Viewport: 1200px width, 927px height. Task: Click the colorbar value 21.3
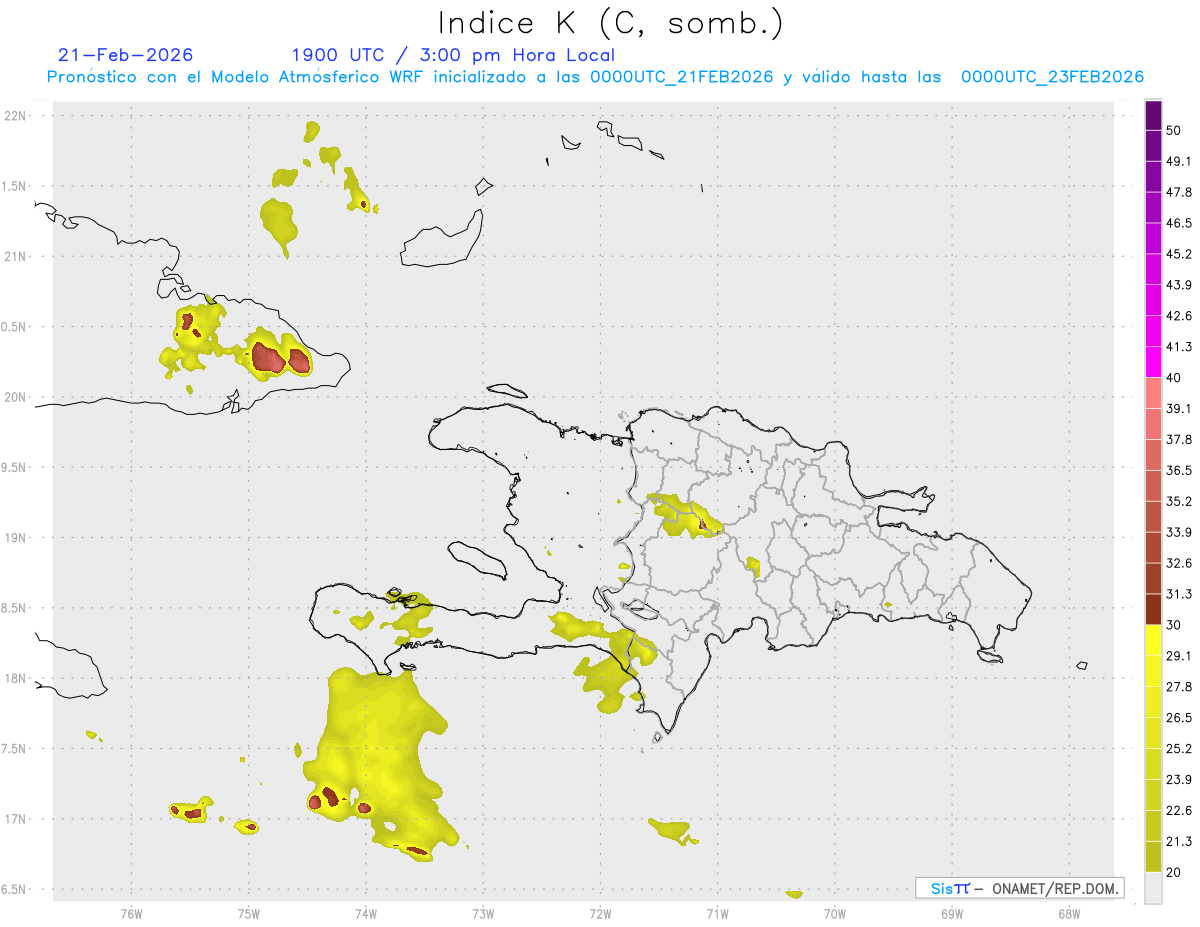point(1179,842)
